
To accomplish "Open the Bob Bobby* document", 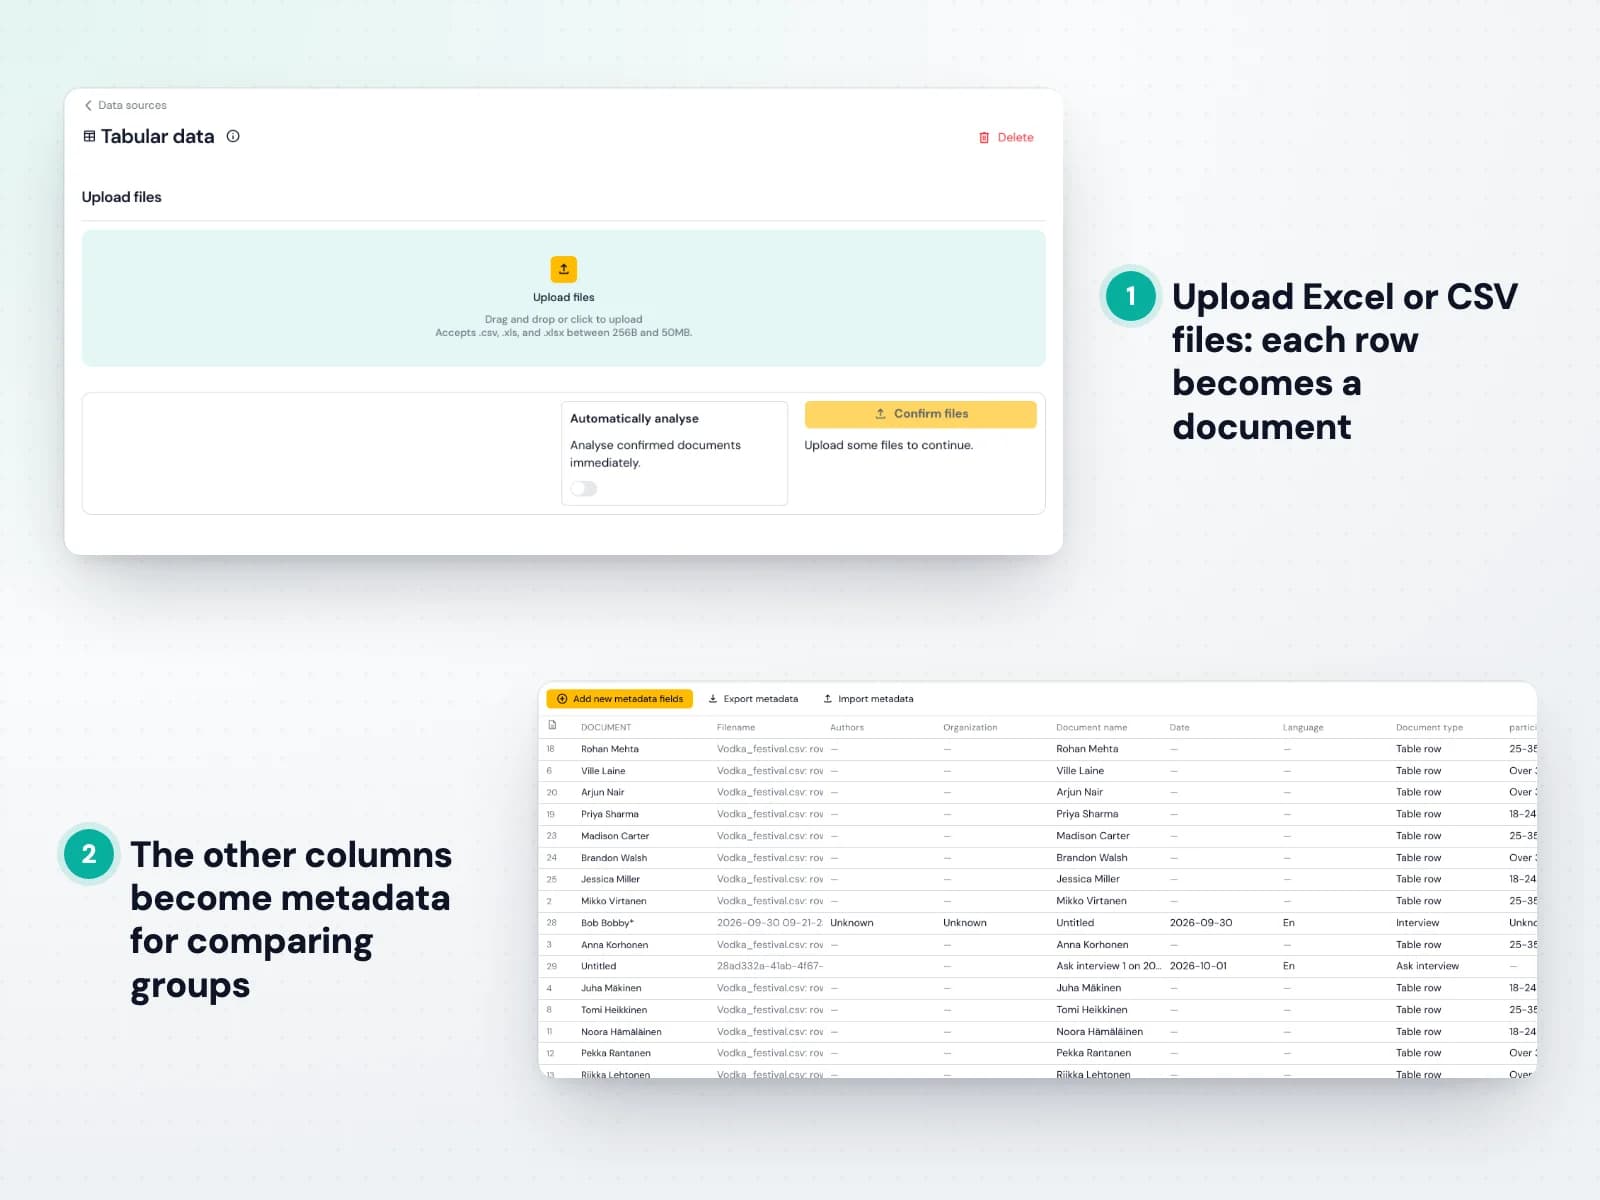I will (x=607, y=923).
